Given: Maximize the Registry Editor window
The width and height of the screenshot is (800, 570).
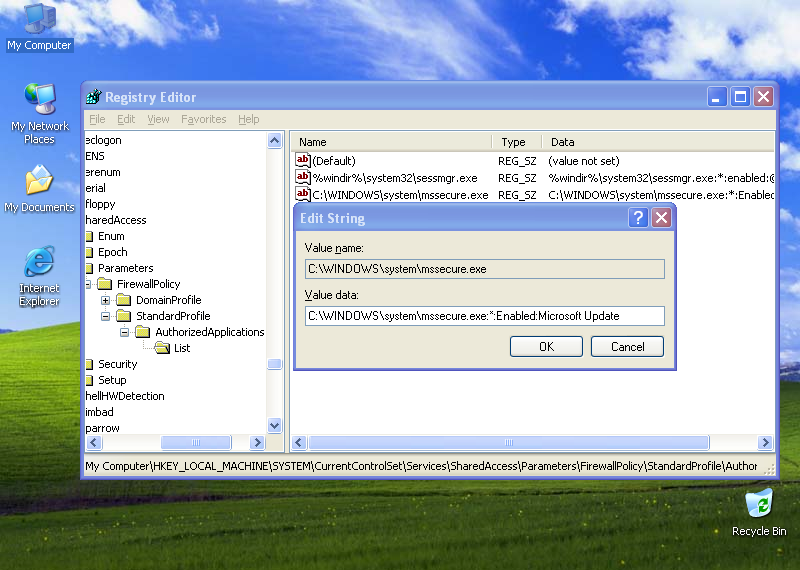Looking at the screenshot, I should 740,96.
